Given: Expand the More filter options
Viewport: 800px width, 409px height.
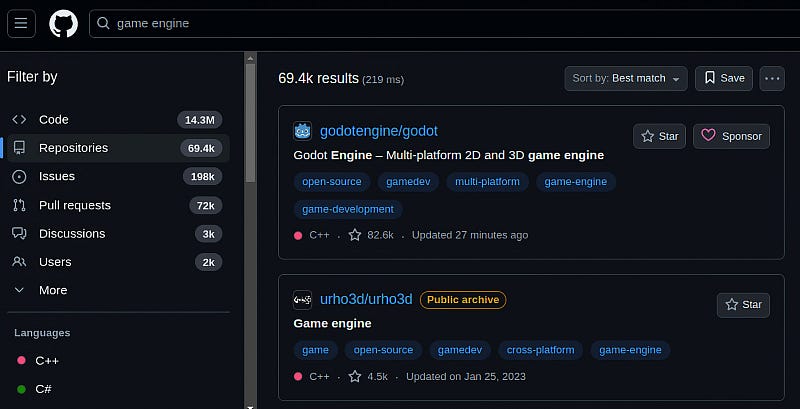Looking at the screenshot, I should click(118, 290).
